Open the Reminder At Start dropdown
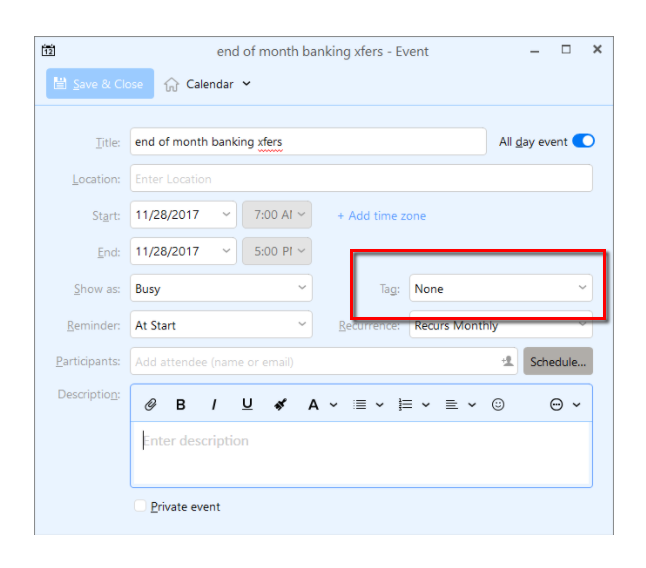This screenshot has width=646, height=568. coord(221,325)
